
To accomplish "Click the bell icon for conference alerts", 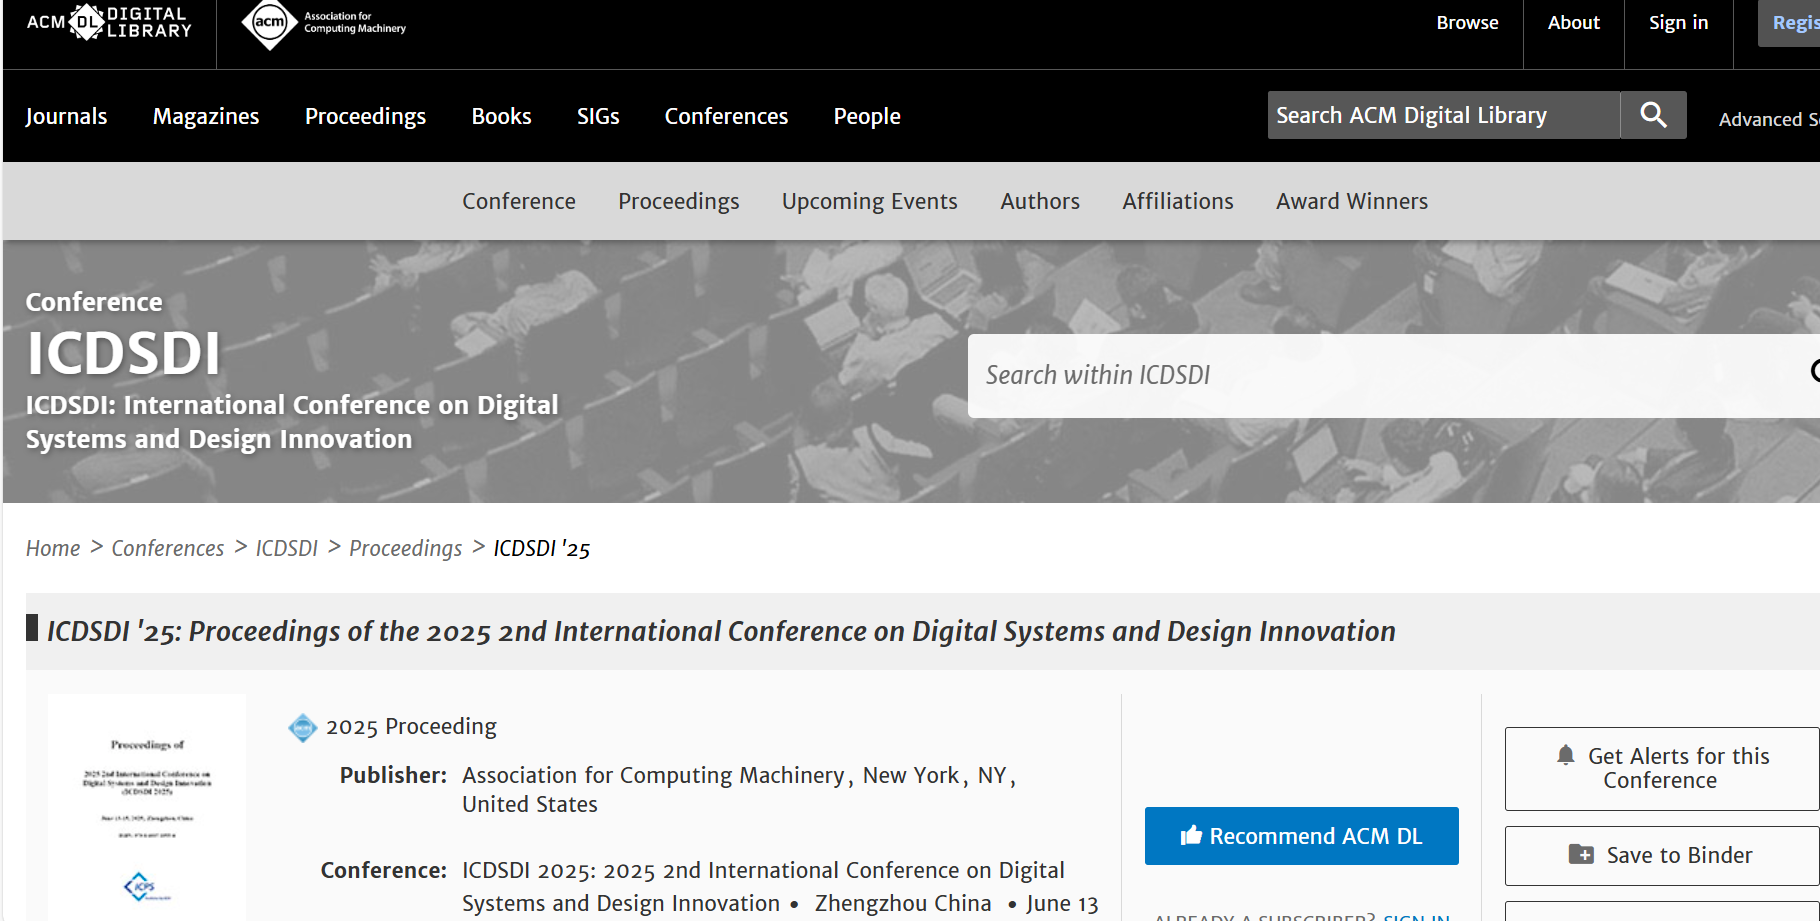I will [x=1565, y=756].
